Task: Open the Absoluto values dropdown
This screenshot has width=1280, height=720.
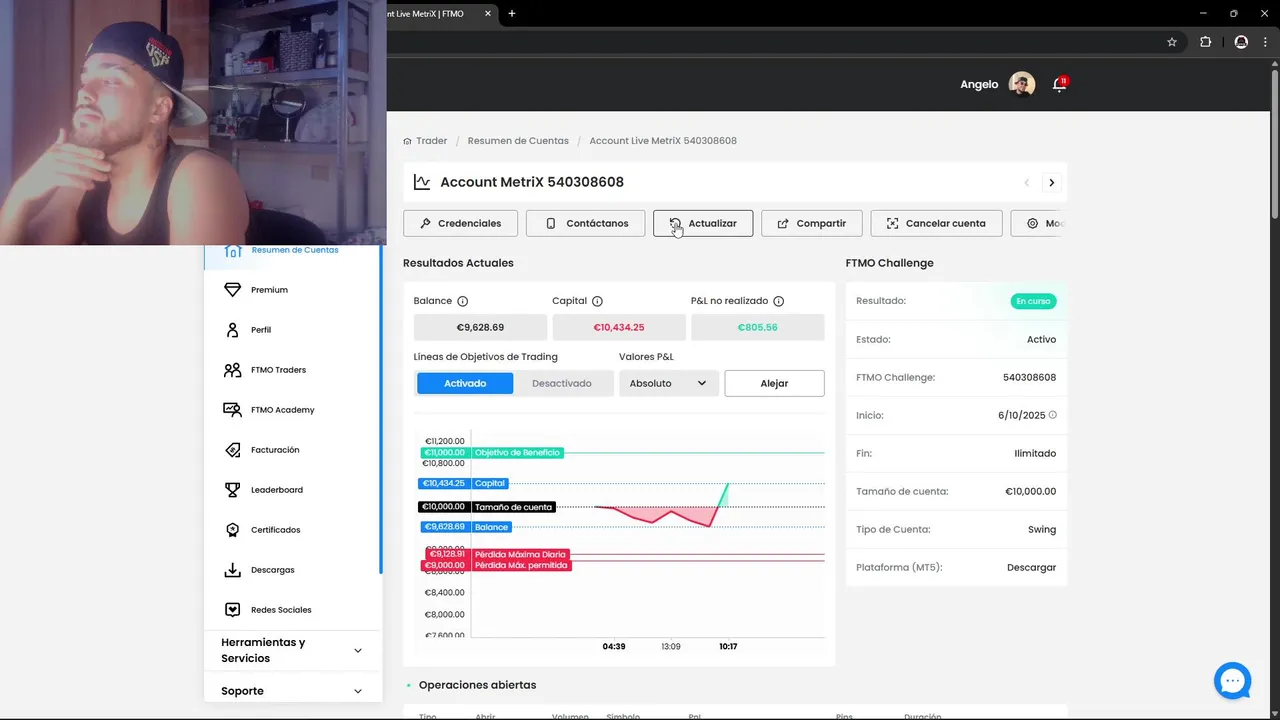Action: point(669,383)
